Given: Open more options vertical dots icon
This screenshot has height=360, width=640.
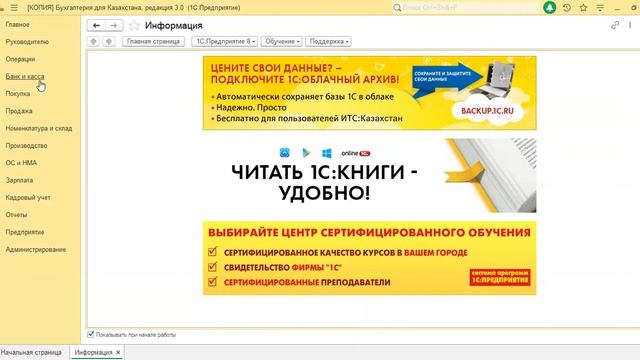Looking at the screenshot, I should coord(630,25).
